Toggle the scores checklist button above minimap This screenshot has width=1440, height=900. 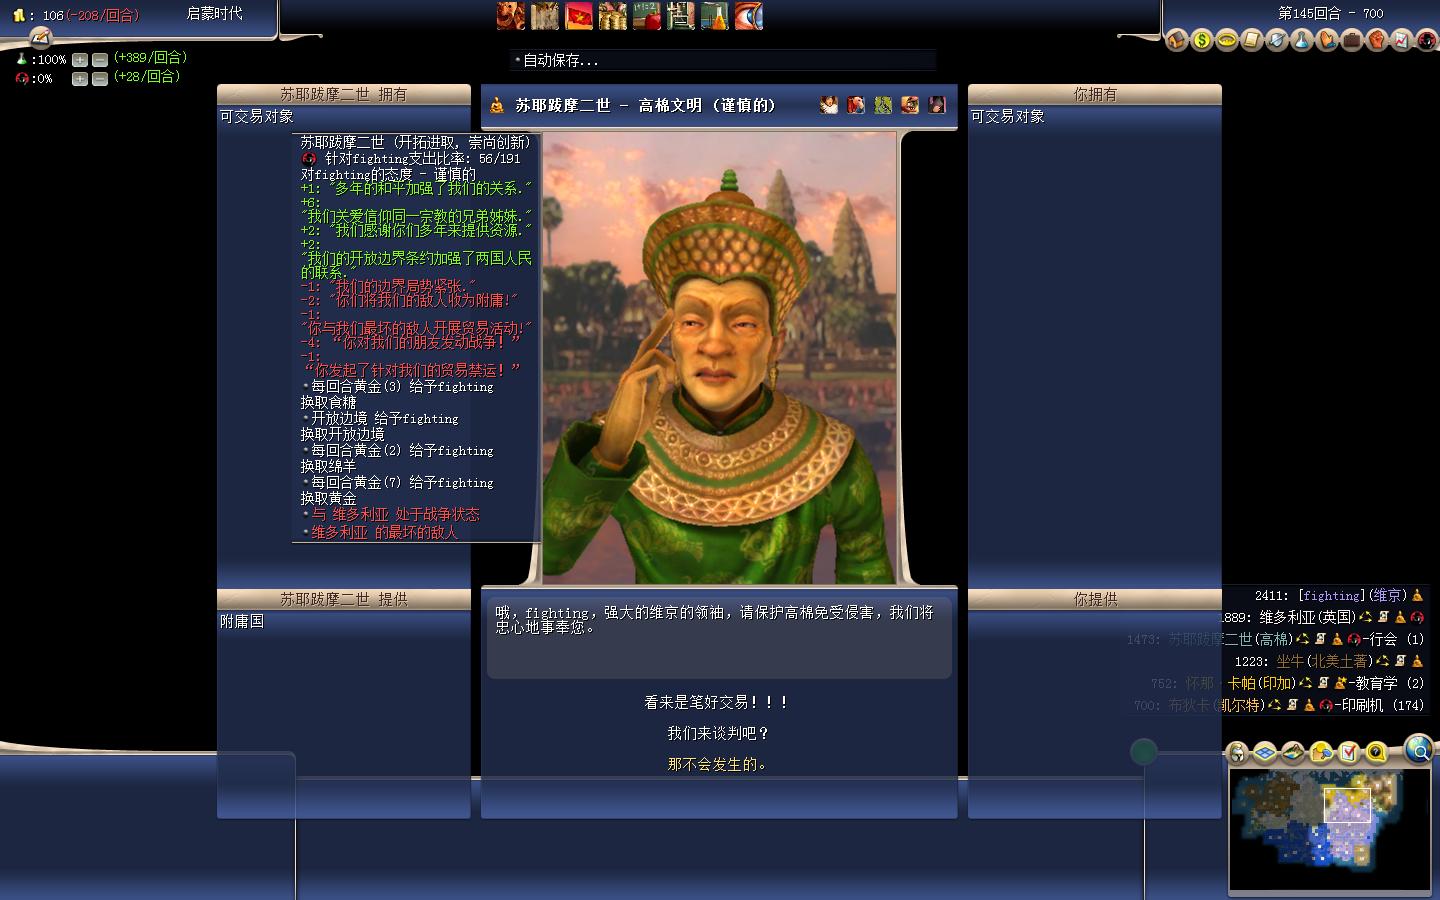[x=1349, y=752]
